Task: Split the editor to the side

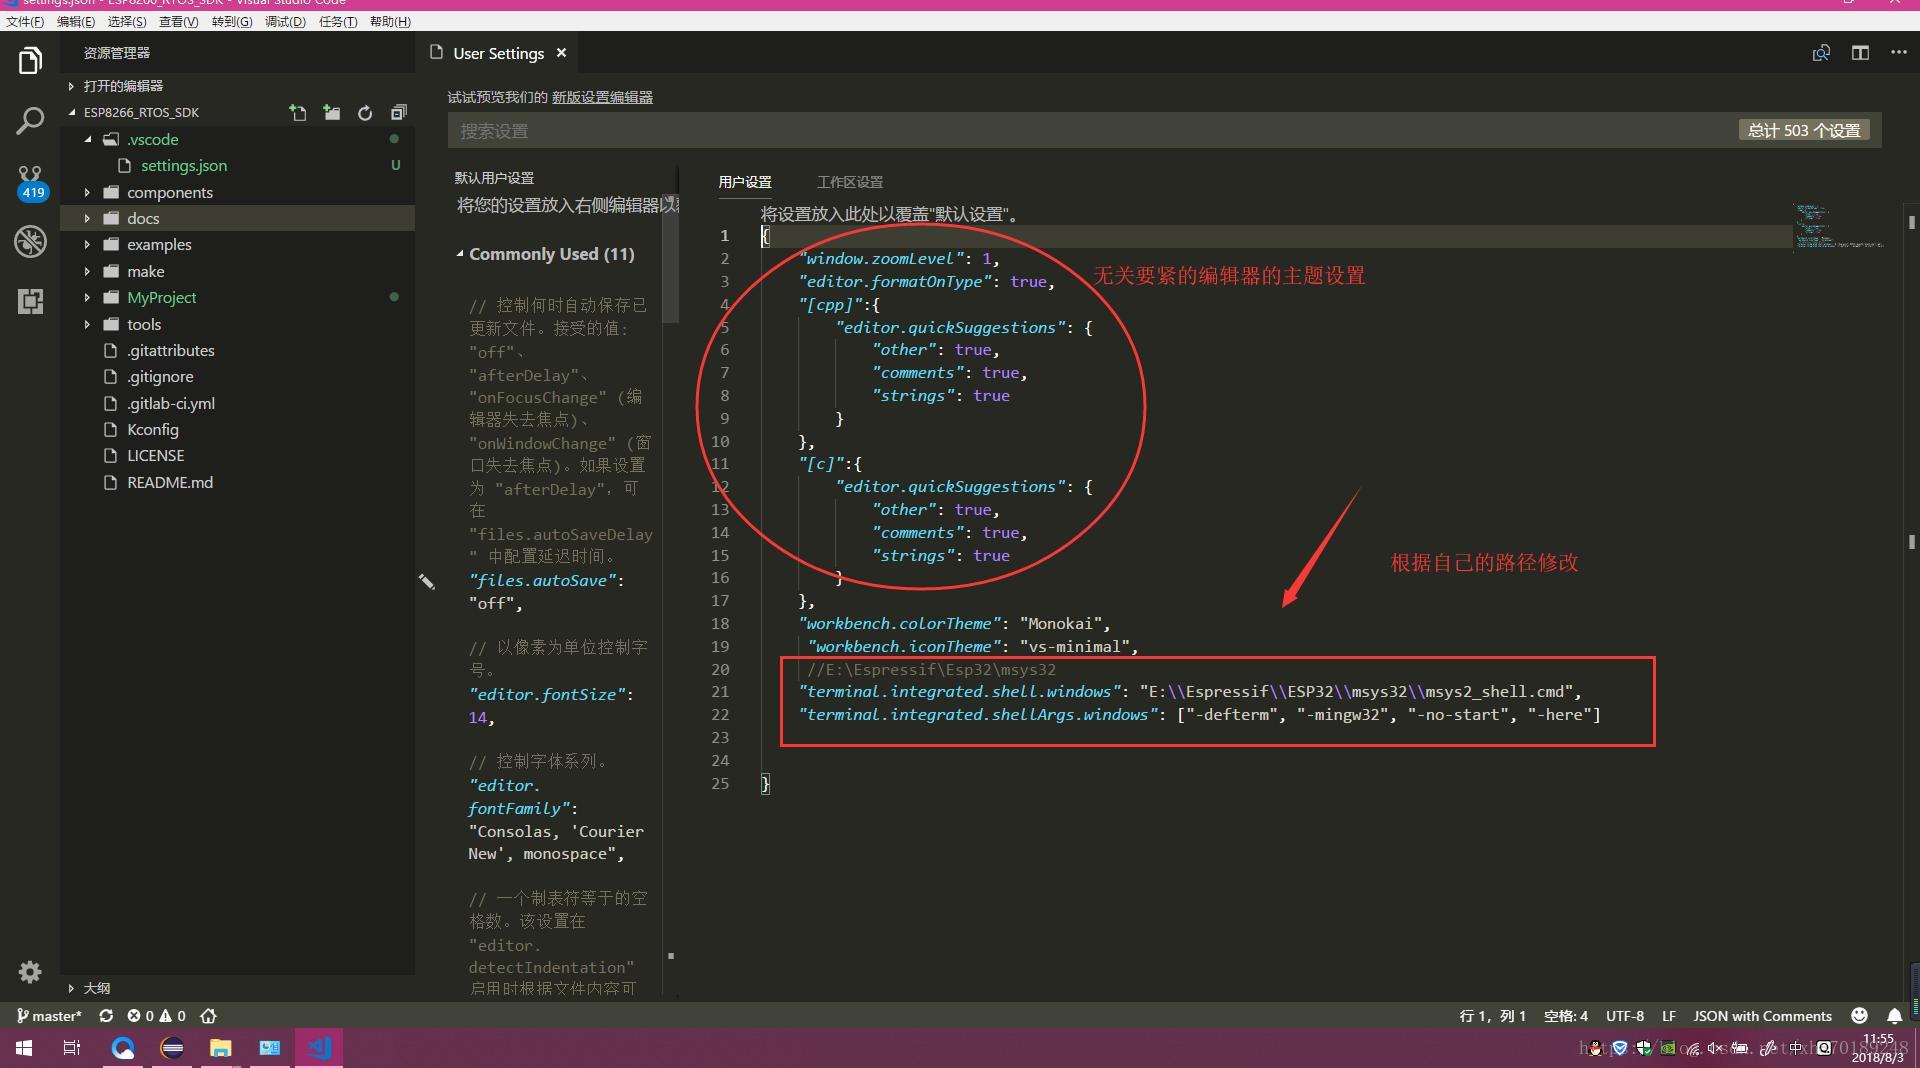Action: click(1860, 53)
